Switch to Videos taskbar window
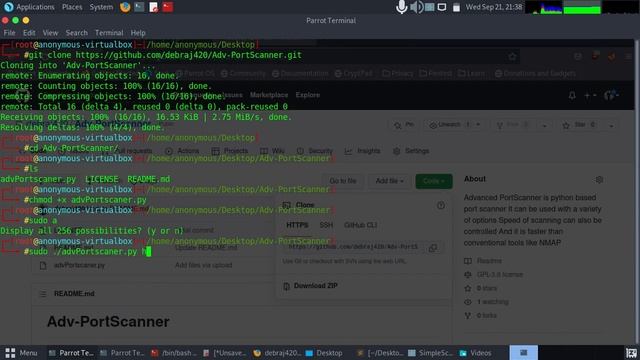The height and width of the screenshot is (360, 640). tap(476, 353)
